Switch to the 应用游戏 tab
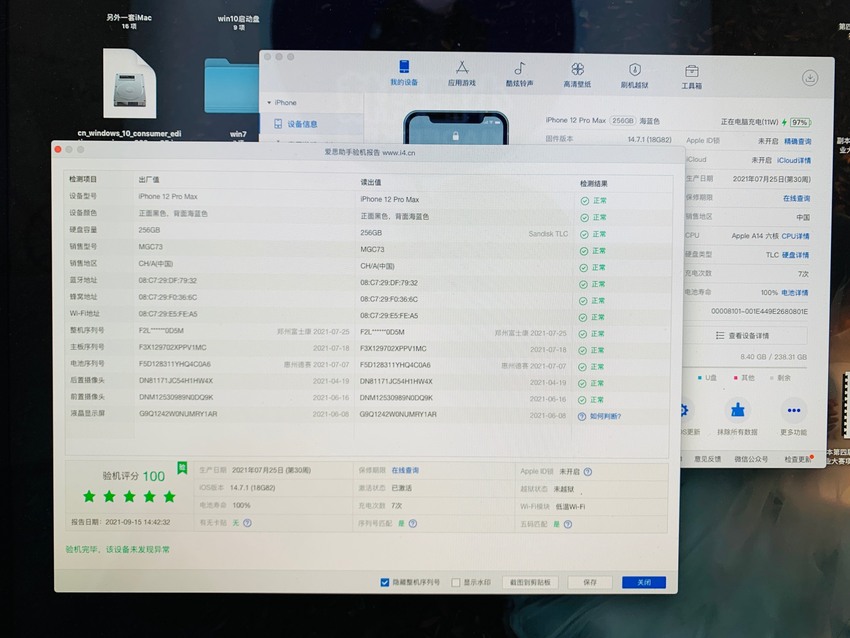Screen dimensions: 850x638 (x=461, y=74)
